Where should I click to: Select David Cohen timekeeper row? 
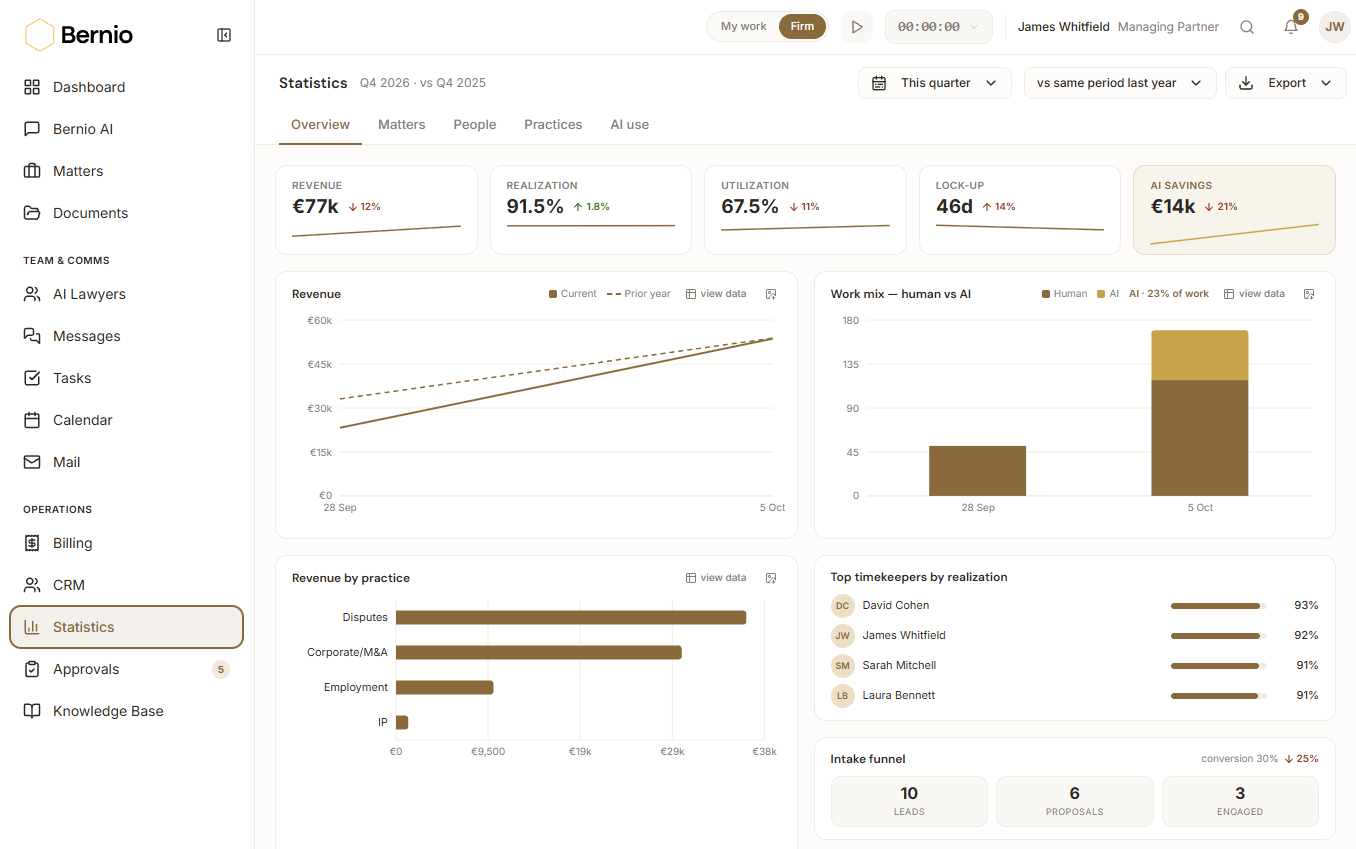click(x=1075, y=605)
